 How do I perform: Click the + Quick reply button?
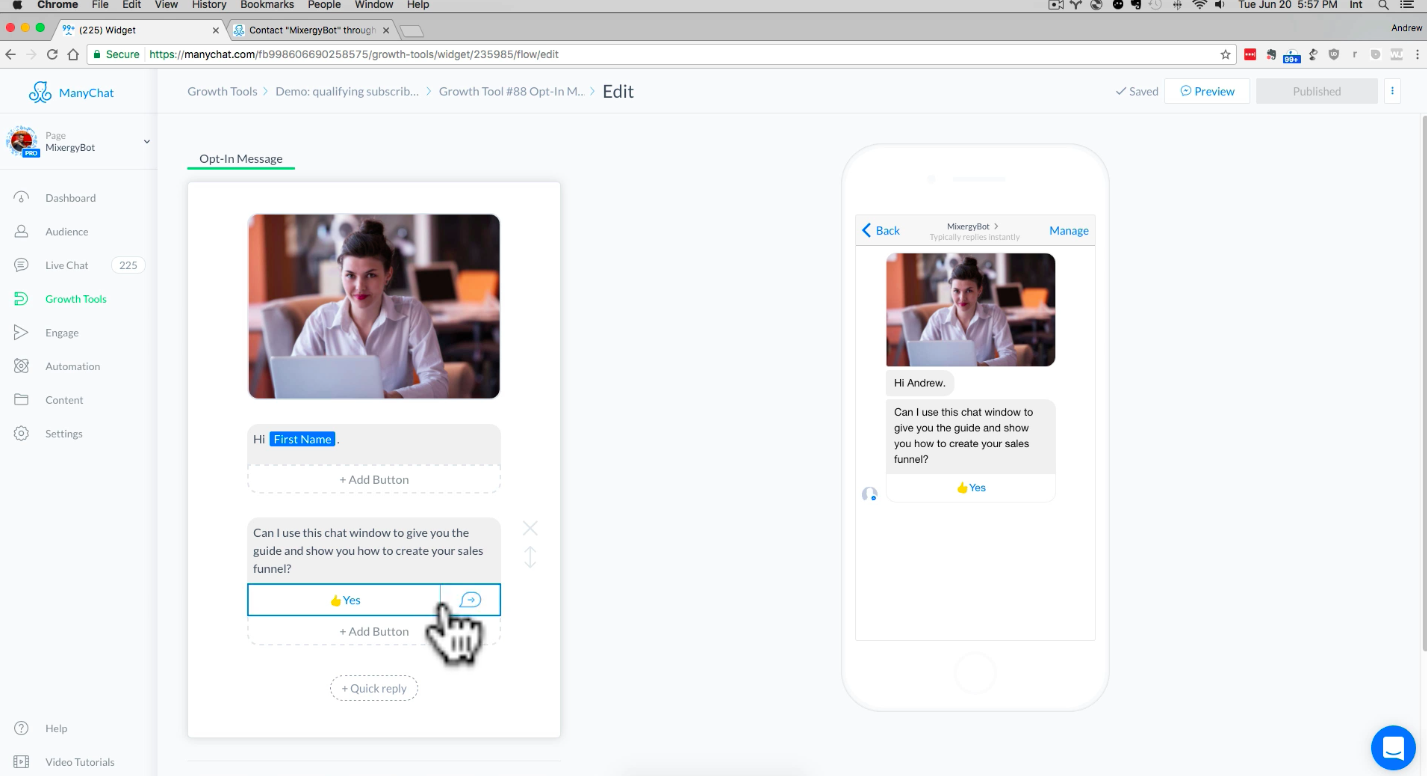[374, 688]
